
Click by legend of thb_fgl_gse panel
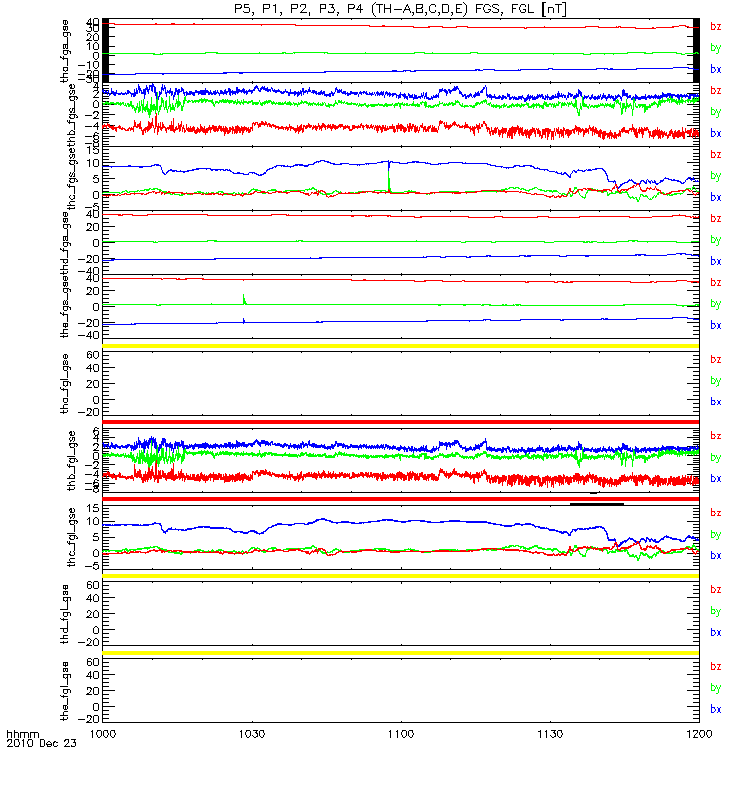click(x=716, y=458)
